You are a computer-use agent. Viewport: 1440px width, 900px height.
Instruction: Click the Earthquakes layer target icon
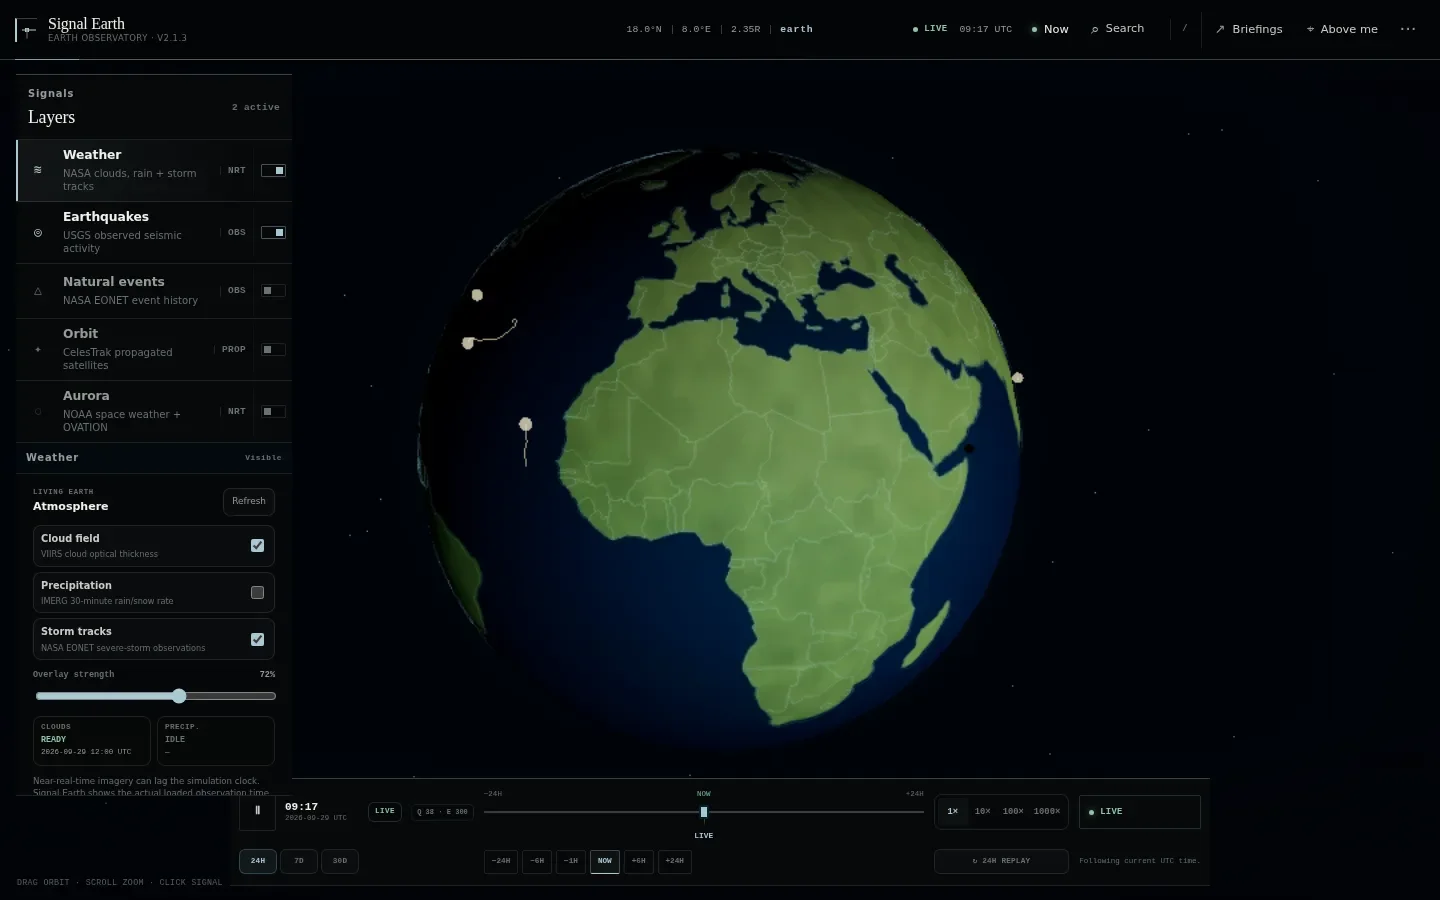click(x=38, y=233)
